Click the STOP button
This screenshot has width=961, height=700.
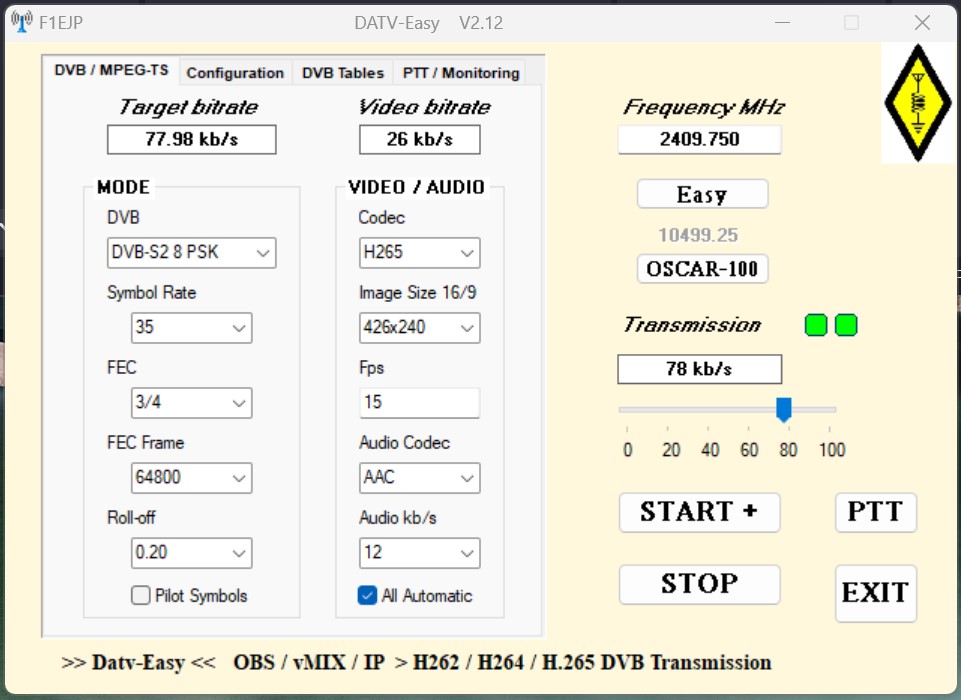699,584
